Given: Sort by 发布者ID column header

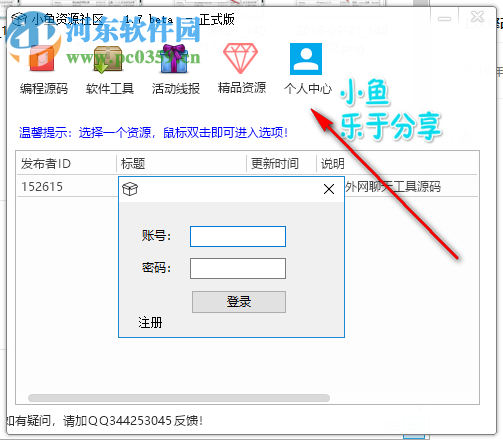Looking at the screenshot, I should (x=67, y=163).
